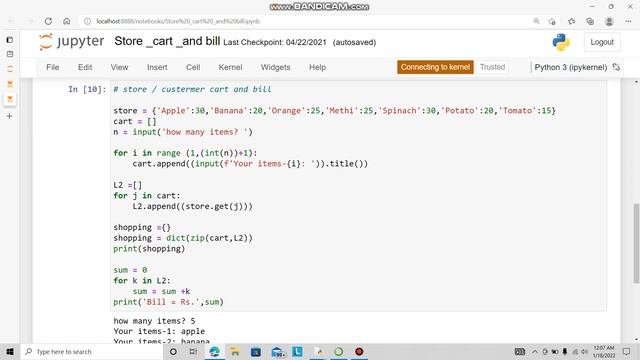Click the 'how many items? 5' output line
Viewport: 640px width, 360px height.
[154, 321]
